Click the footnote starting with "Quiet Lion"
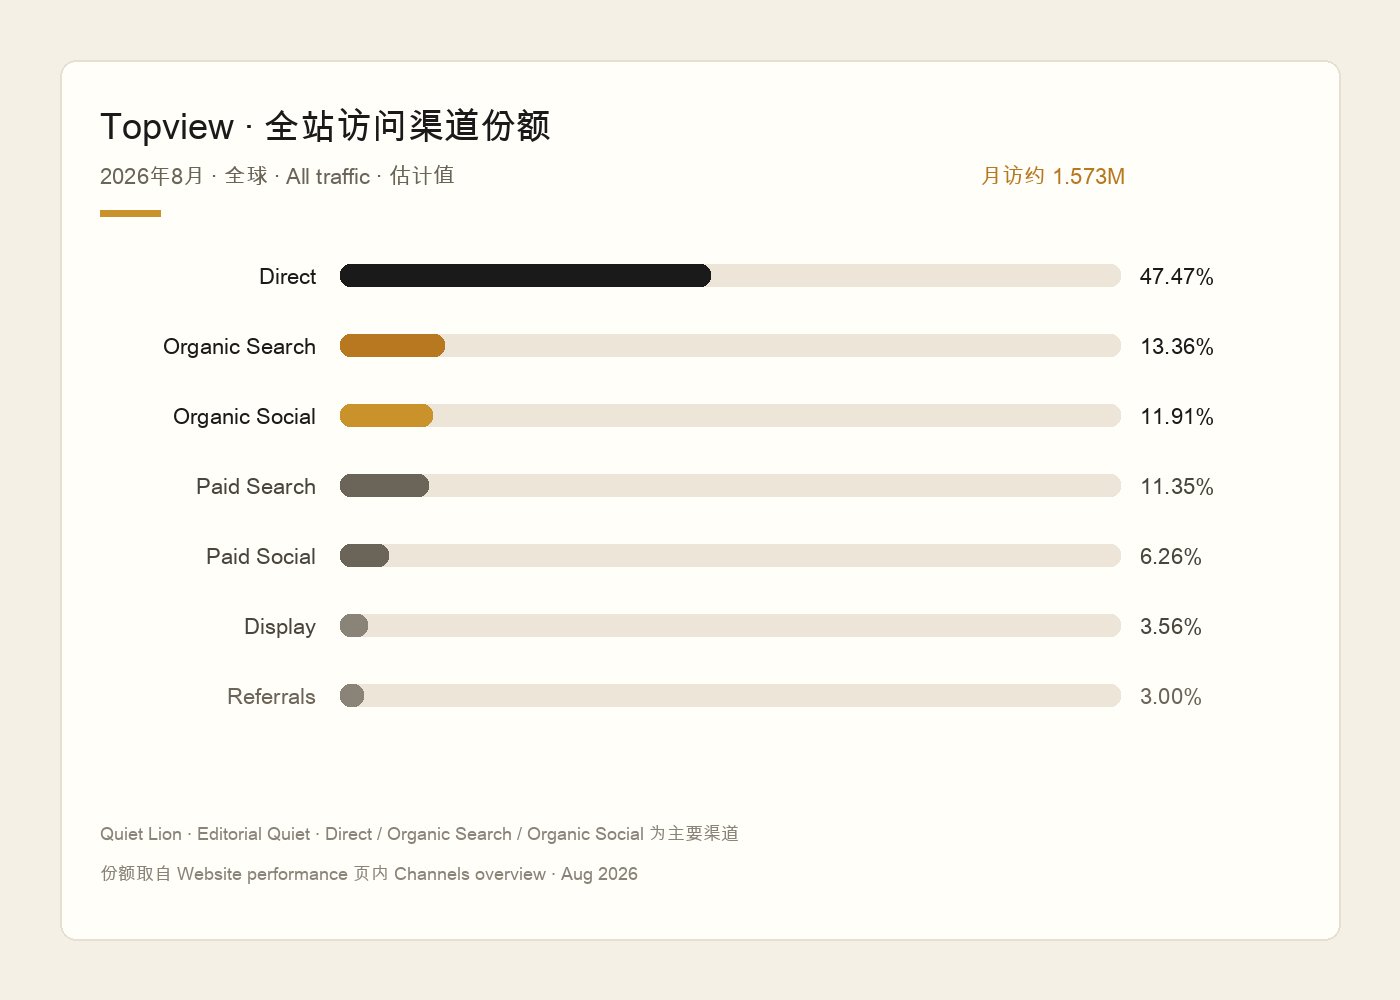 point(420,834)
